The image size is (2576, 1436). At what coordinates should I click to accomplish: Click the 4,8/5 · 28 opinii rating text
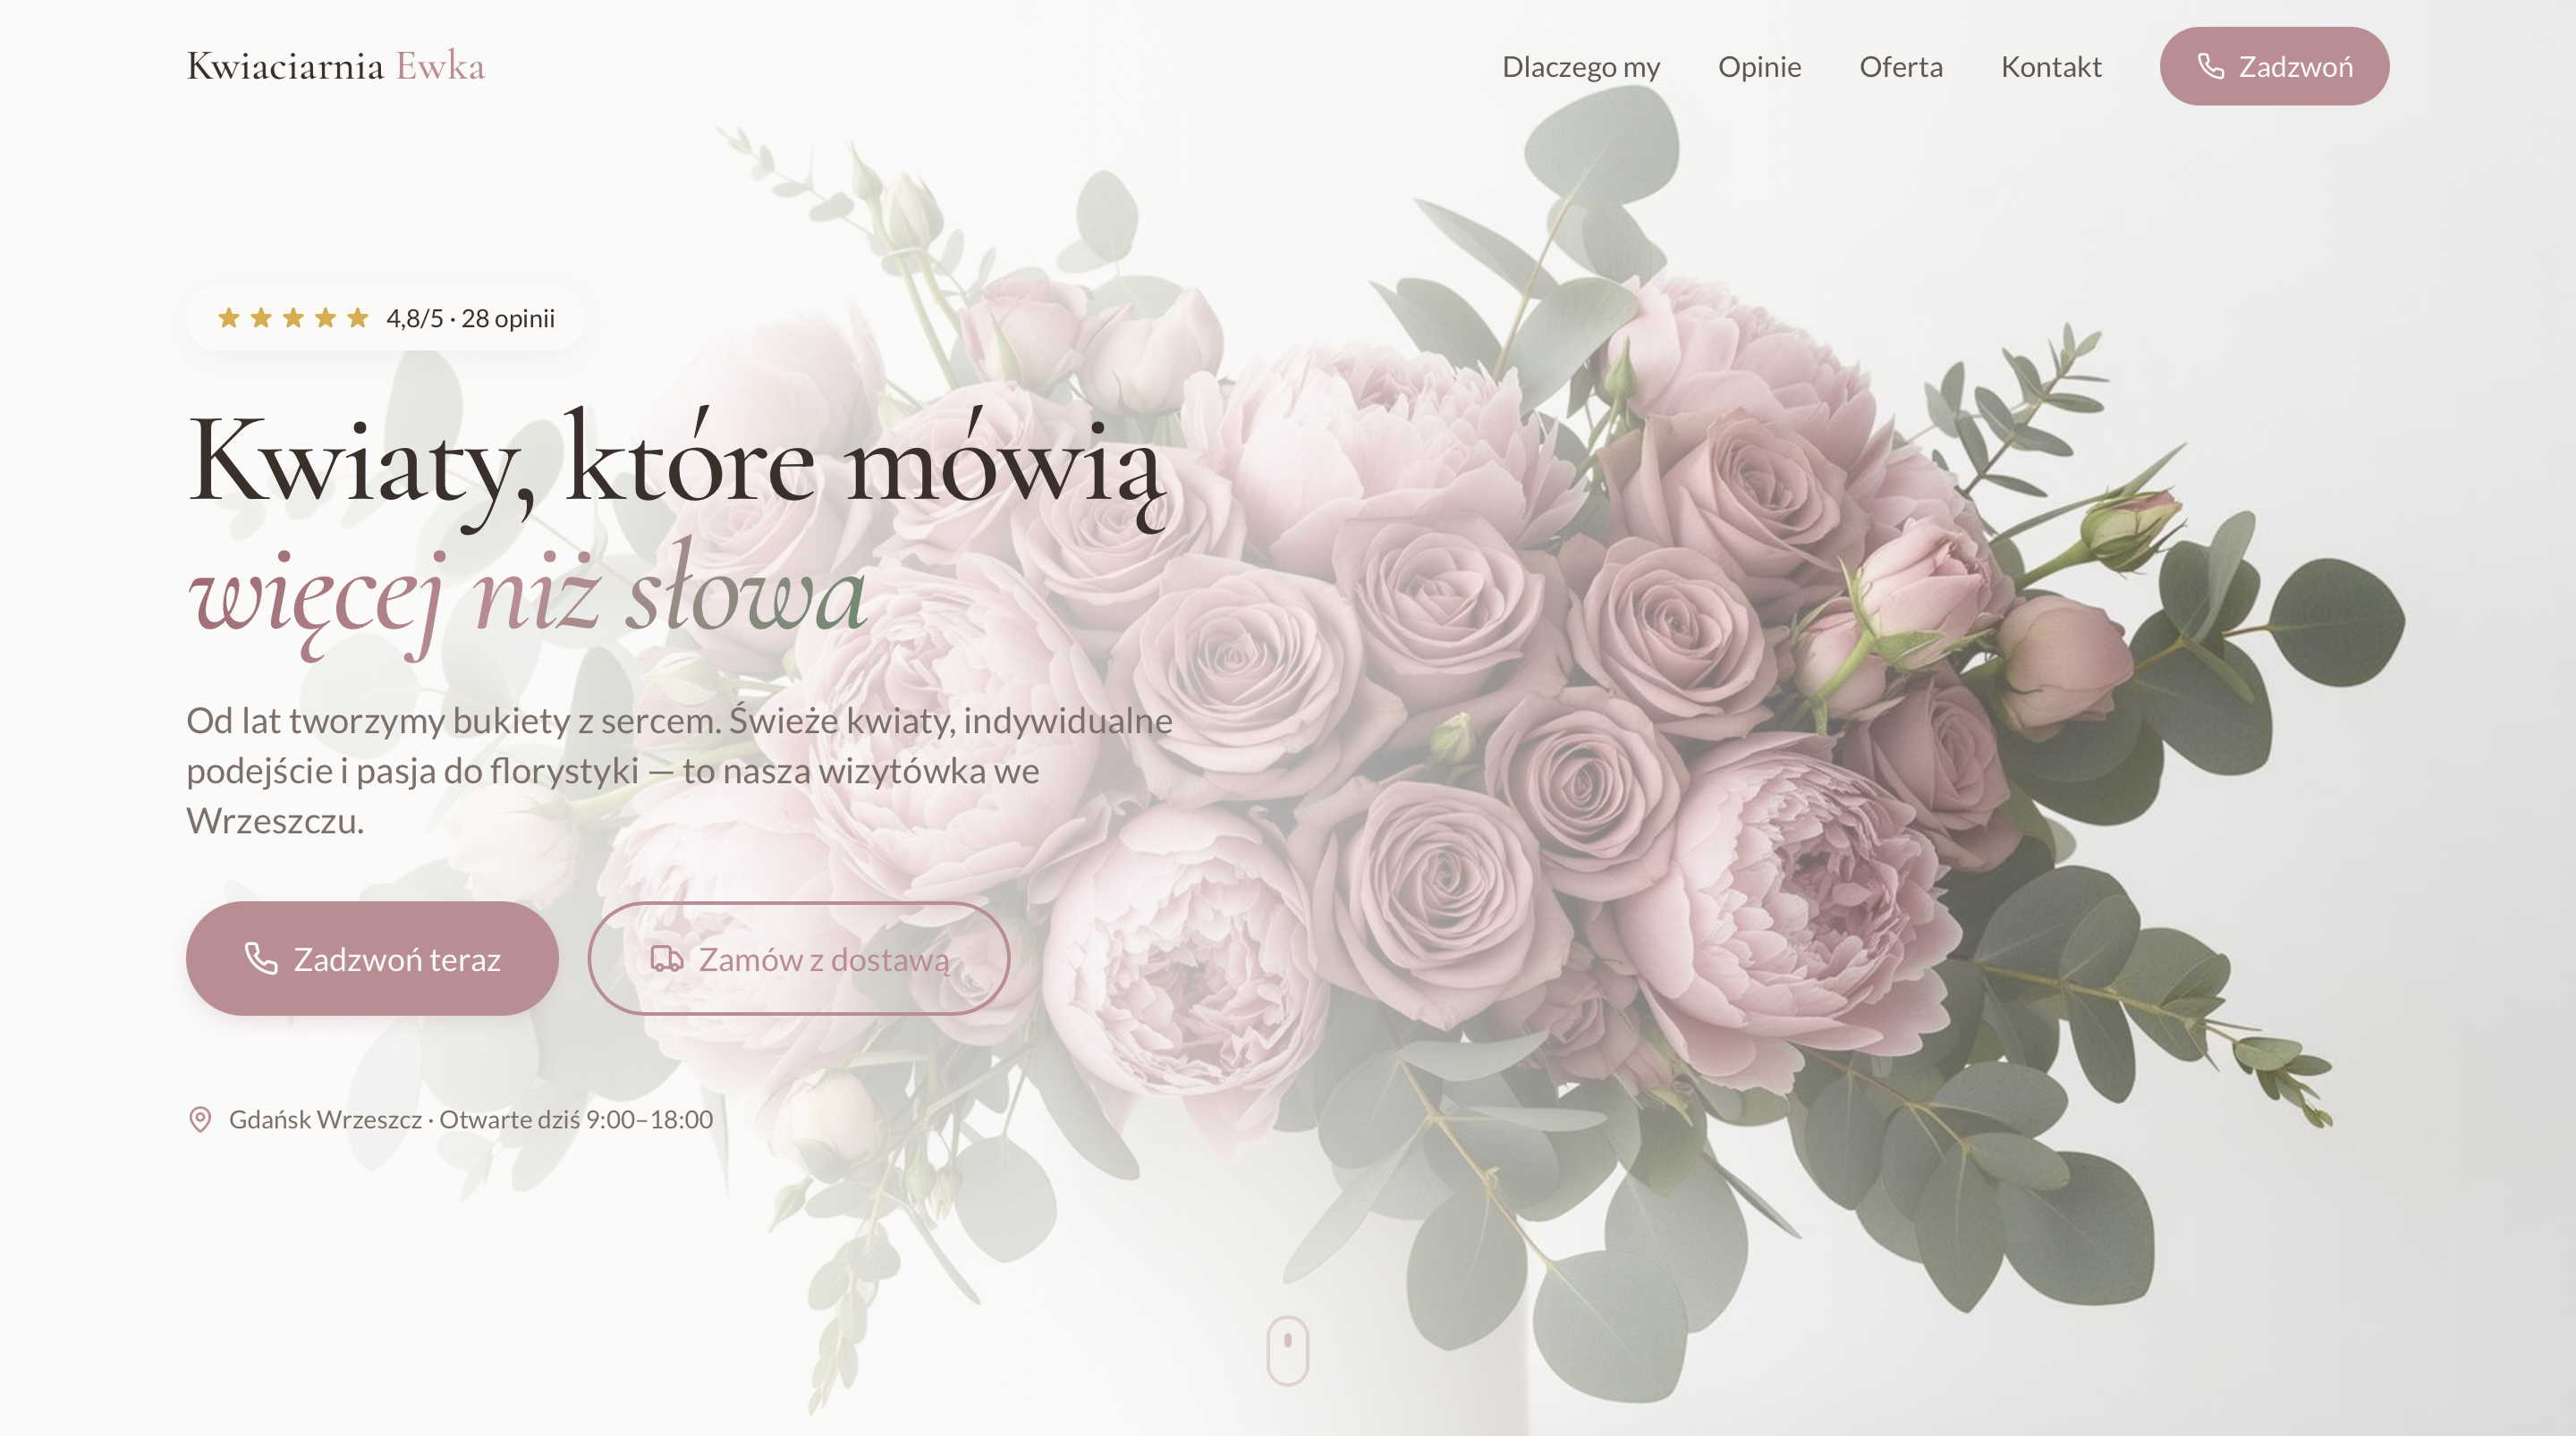point(470,318)
